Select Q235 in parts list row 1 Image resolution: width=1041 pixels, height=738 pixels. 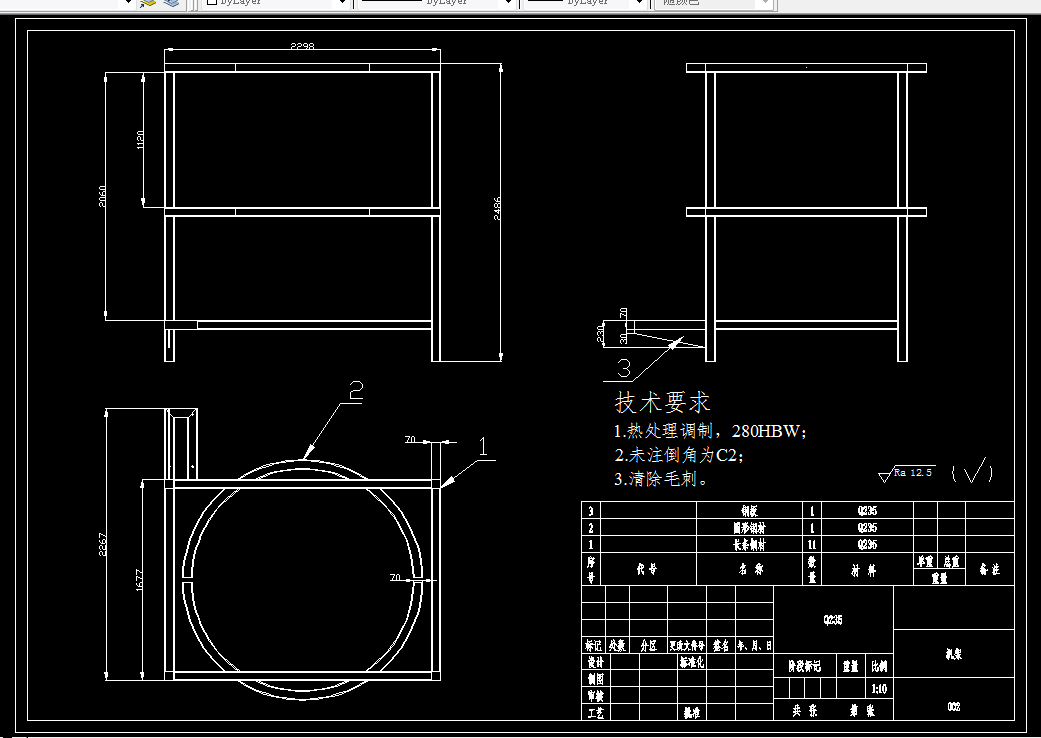tap(867, 544)
